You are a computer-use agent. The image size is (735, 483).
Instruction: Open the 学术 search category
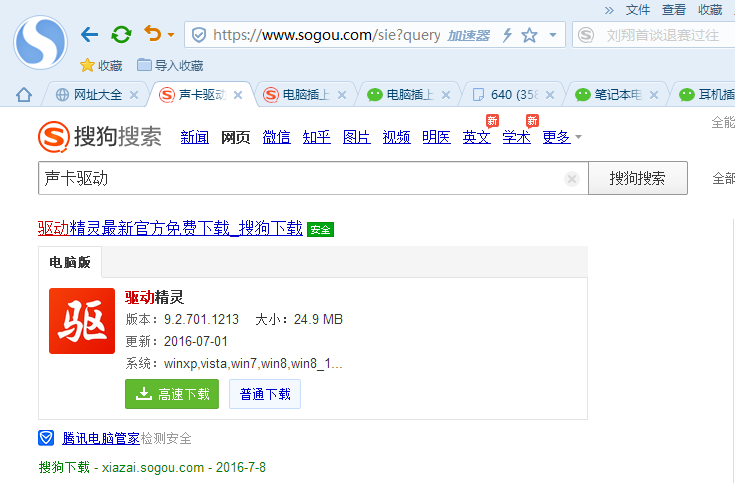[x=517, y=137]
